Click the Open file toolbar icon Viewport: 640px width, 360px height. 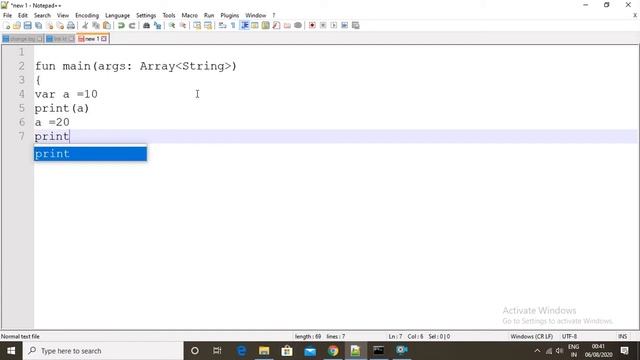(x=17, y=25)
